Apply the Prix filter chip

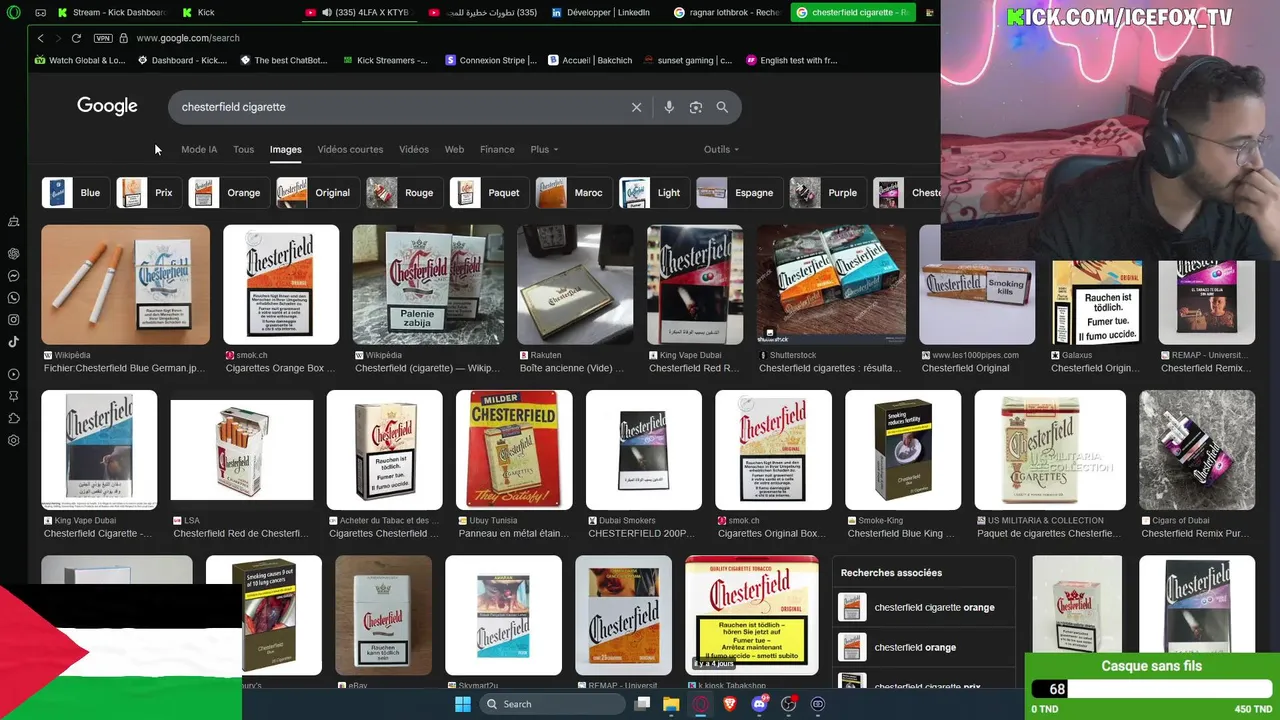click(x=148, y=192)
